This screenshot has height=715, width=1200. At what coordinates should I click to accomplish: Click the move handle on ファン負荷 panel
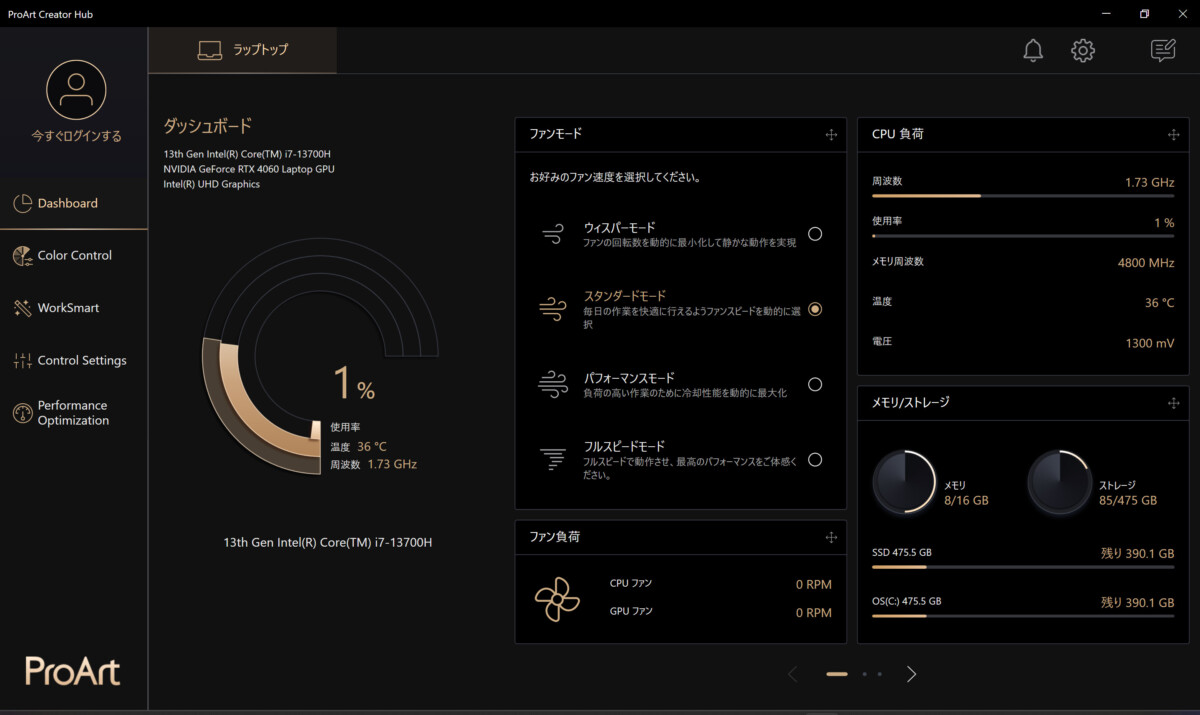tap(831, 537)
